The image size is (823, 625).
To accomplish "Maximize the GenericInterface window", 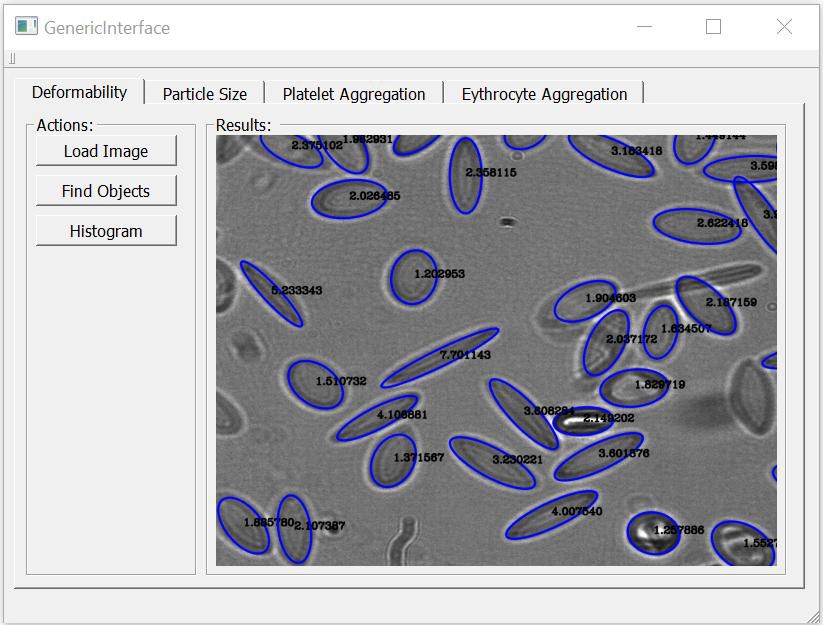I will pos(713,26).
